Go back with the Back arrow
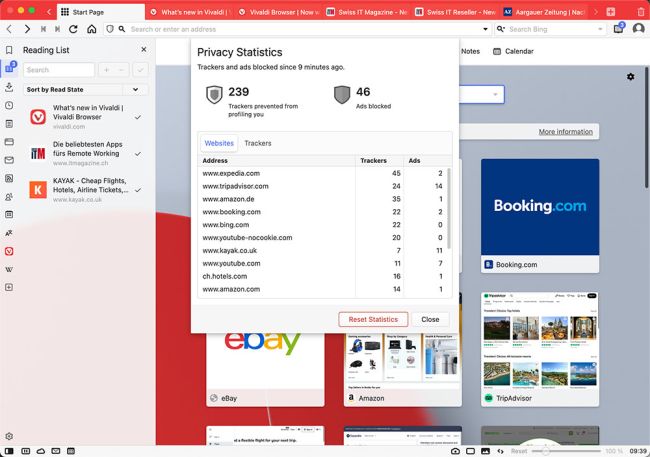This screenshot has width=650, height=457. (10, 29)
